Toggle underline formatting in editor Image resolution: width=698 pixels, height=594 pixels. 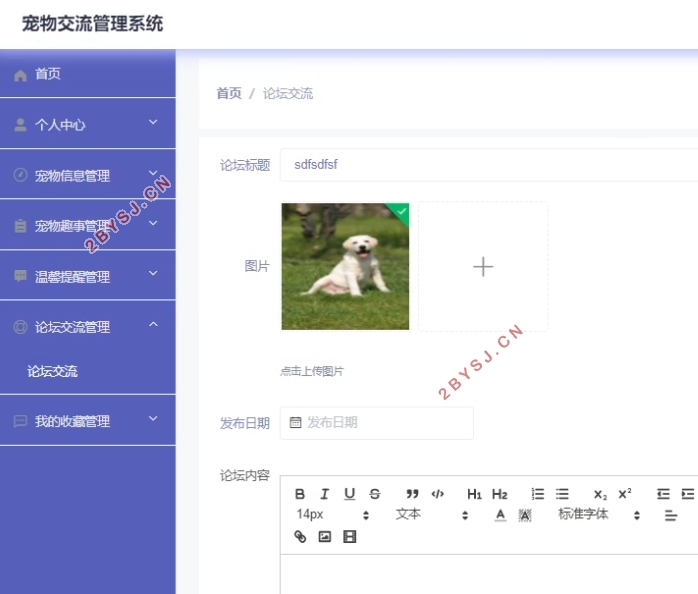(x=349, y=494)
